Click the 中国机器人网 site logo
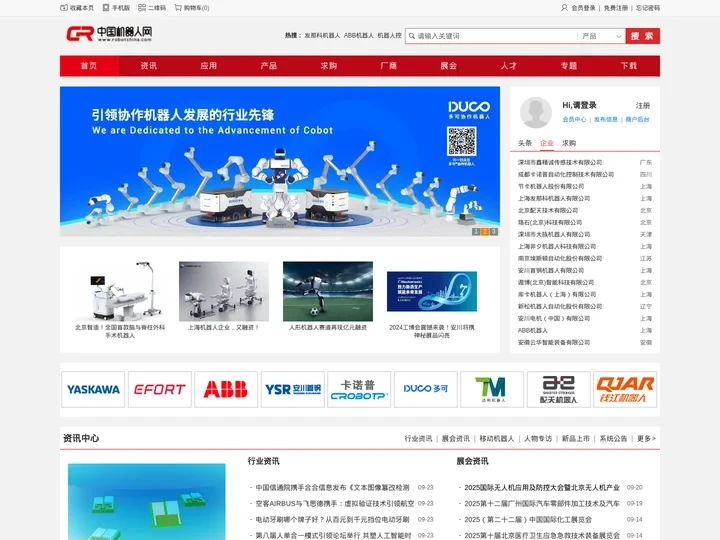The height and width of the screenshot is (540, 720). coord(109,34)
